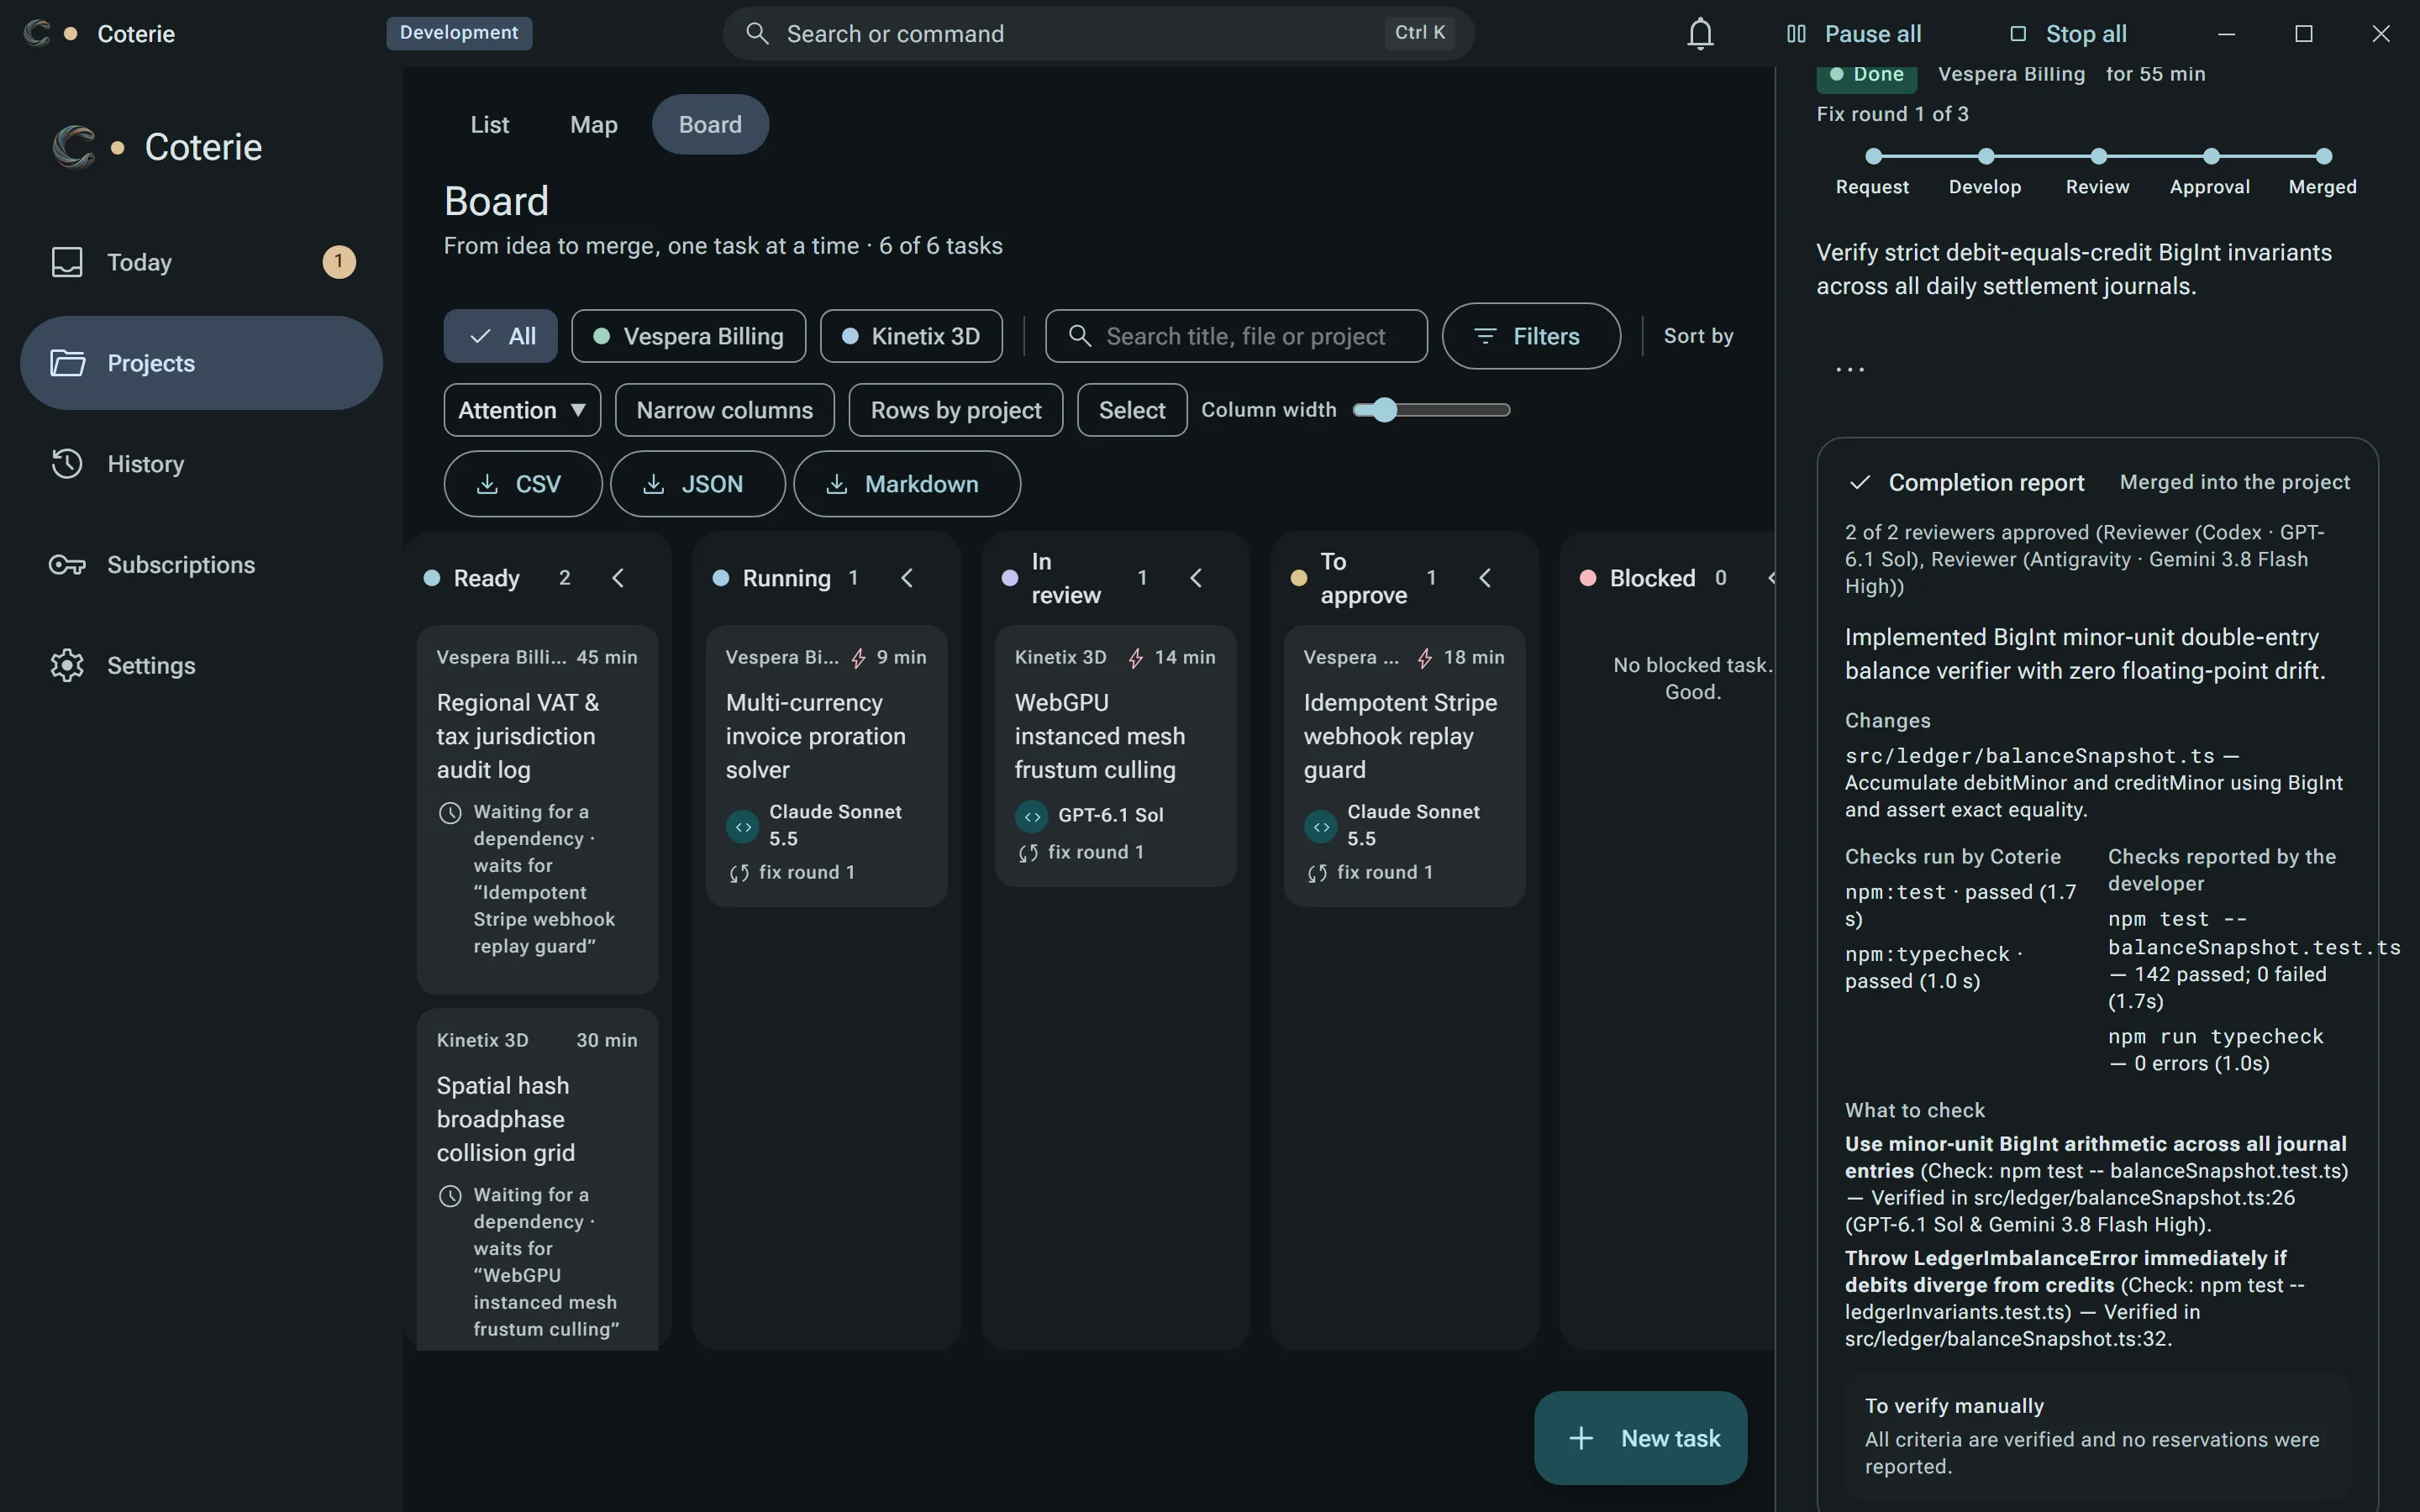Click the Pause all icon
Viewport: 2420px width, 1512px height.
(x=1796, y=34)
